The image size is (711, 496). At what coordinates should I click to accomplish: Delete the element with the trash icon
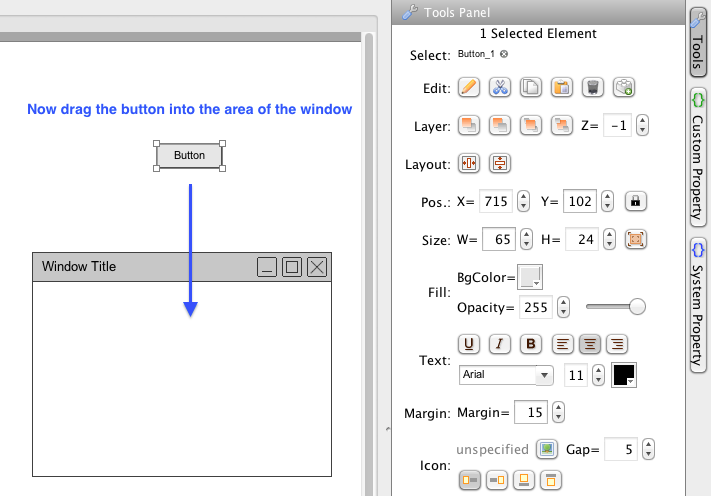click(593, 87)
